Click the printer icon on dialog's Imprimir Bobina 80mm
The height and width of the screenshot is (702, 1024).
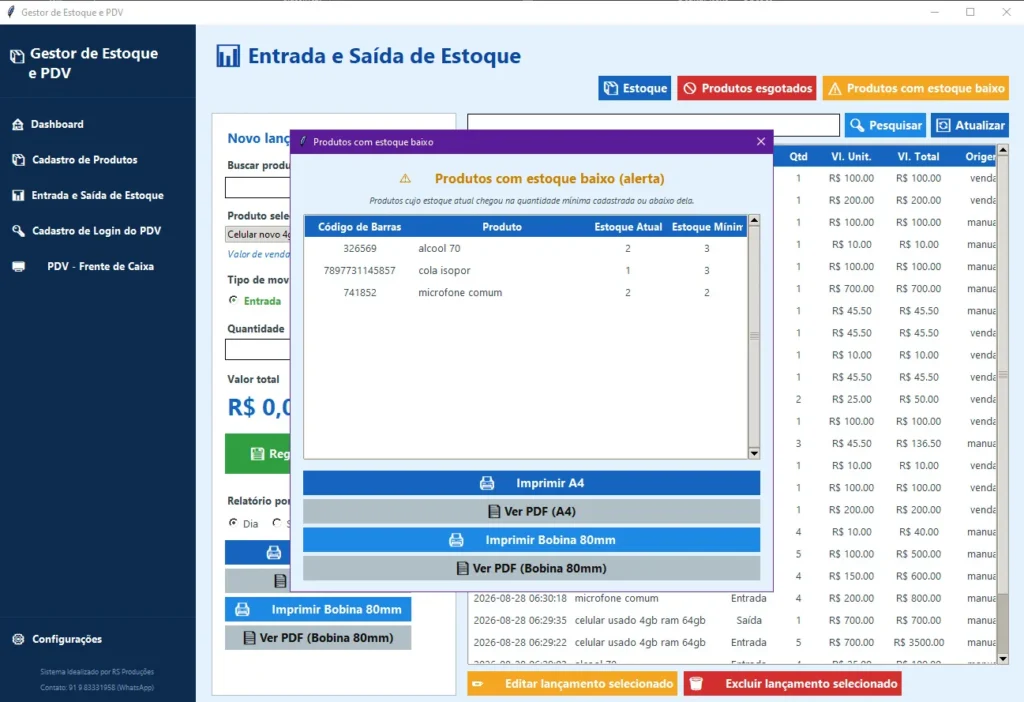(456, 540)
